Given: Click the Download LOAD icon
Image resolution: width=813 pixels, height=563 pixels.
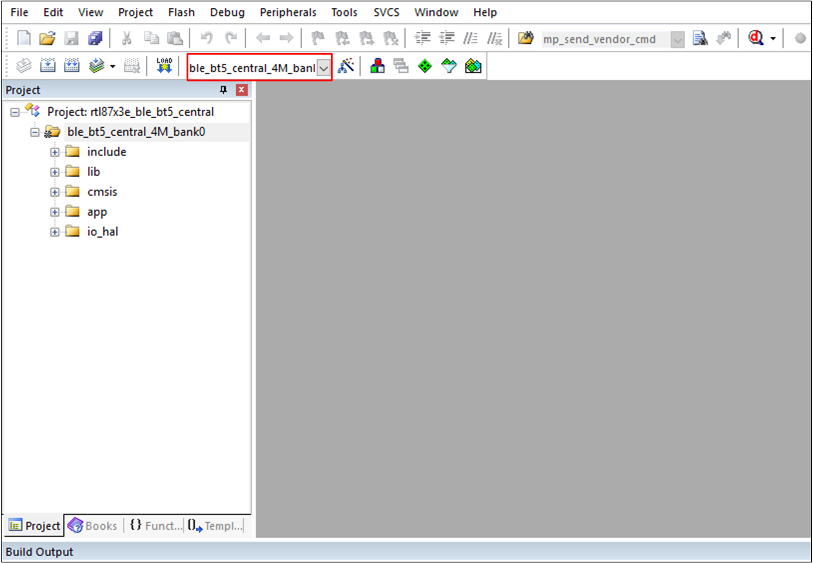Looking at the screenshot, I should click(x=164, y=66).
